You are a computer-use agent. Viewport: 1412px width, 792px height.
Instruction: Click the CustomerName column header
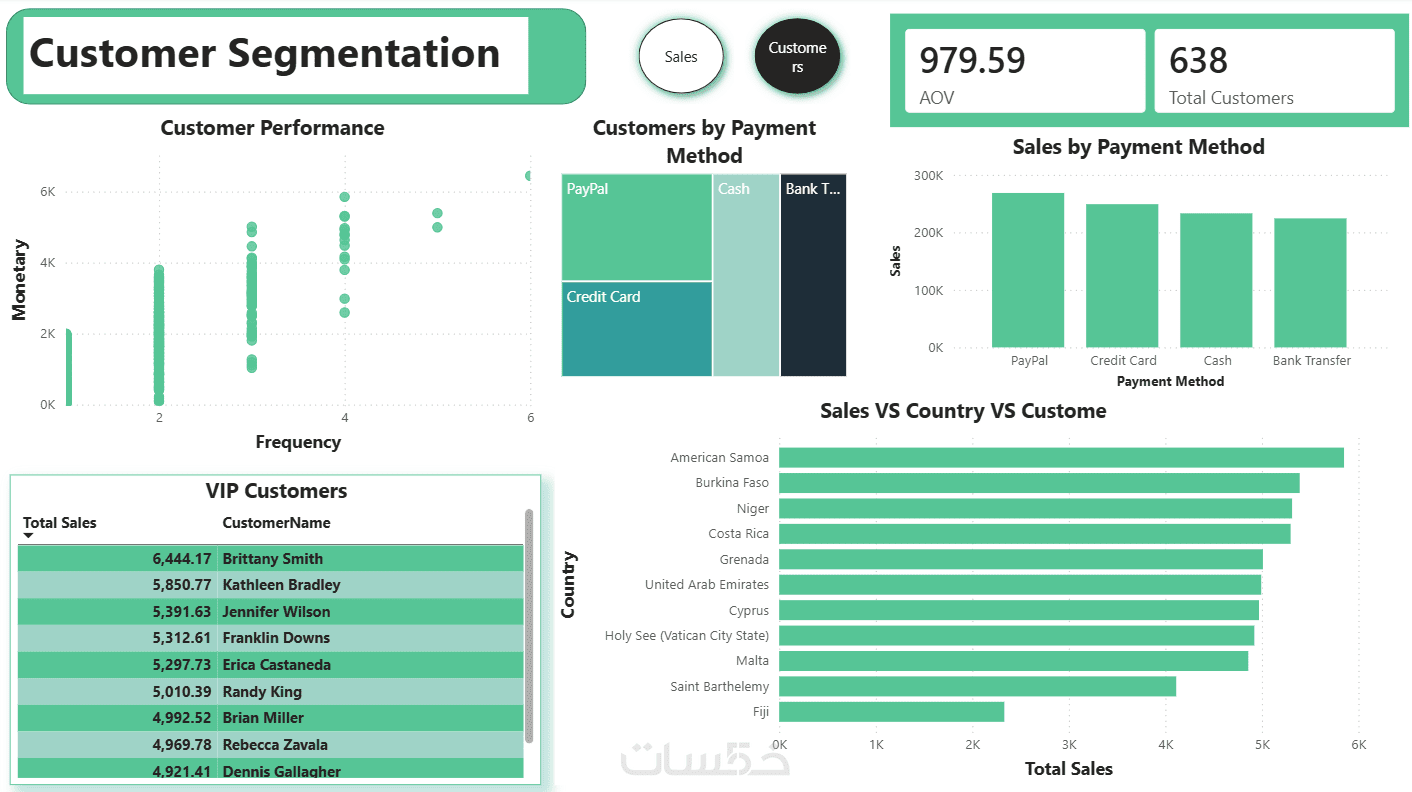(276, 523)
